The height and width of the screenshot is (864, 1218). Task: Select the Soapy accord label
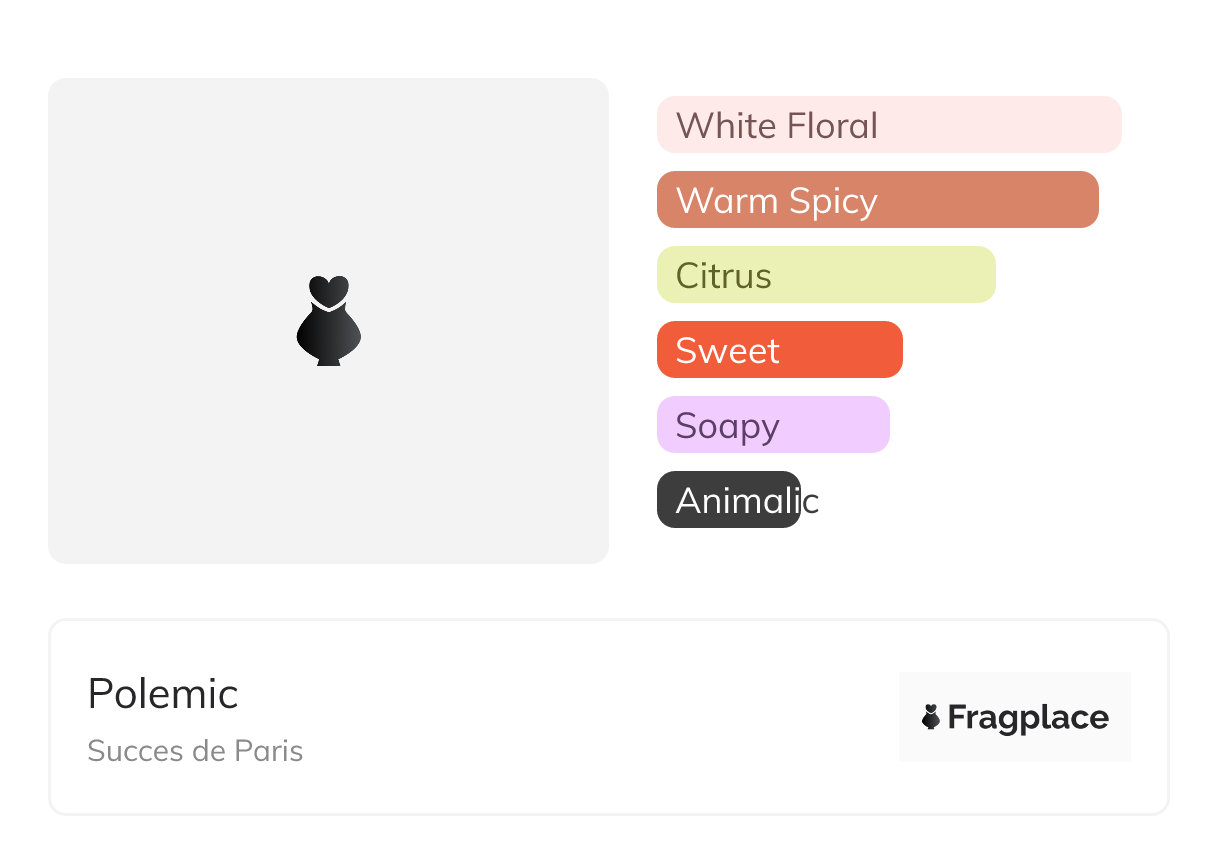point(728,426)
